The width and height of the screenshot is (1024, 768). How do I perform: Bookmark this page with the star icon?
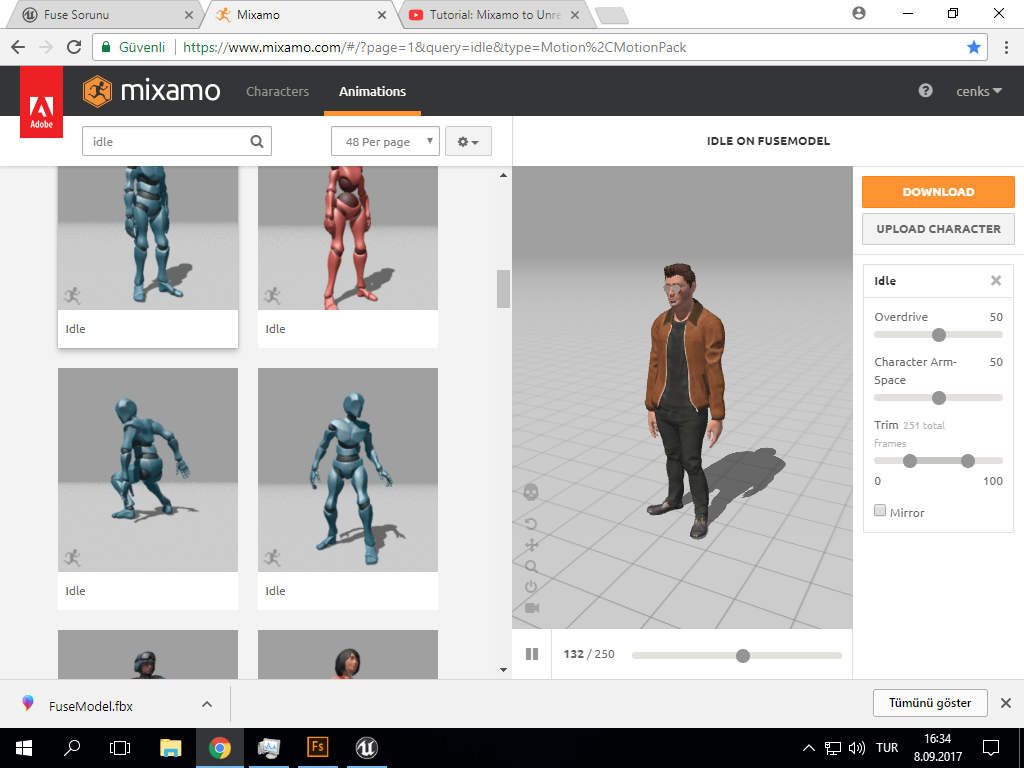[x=974, y=47]
